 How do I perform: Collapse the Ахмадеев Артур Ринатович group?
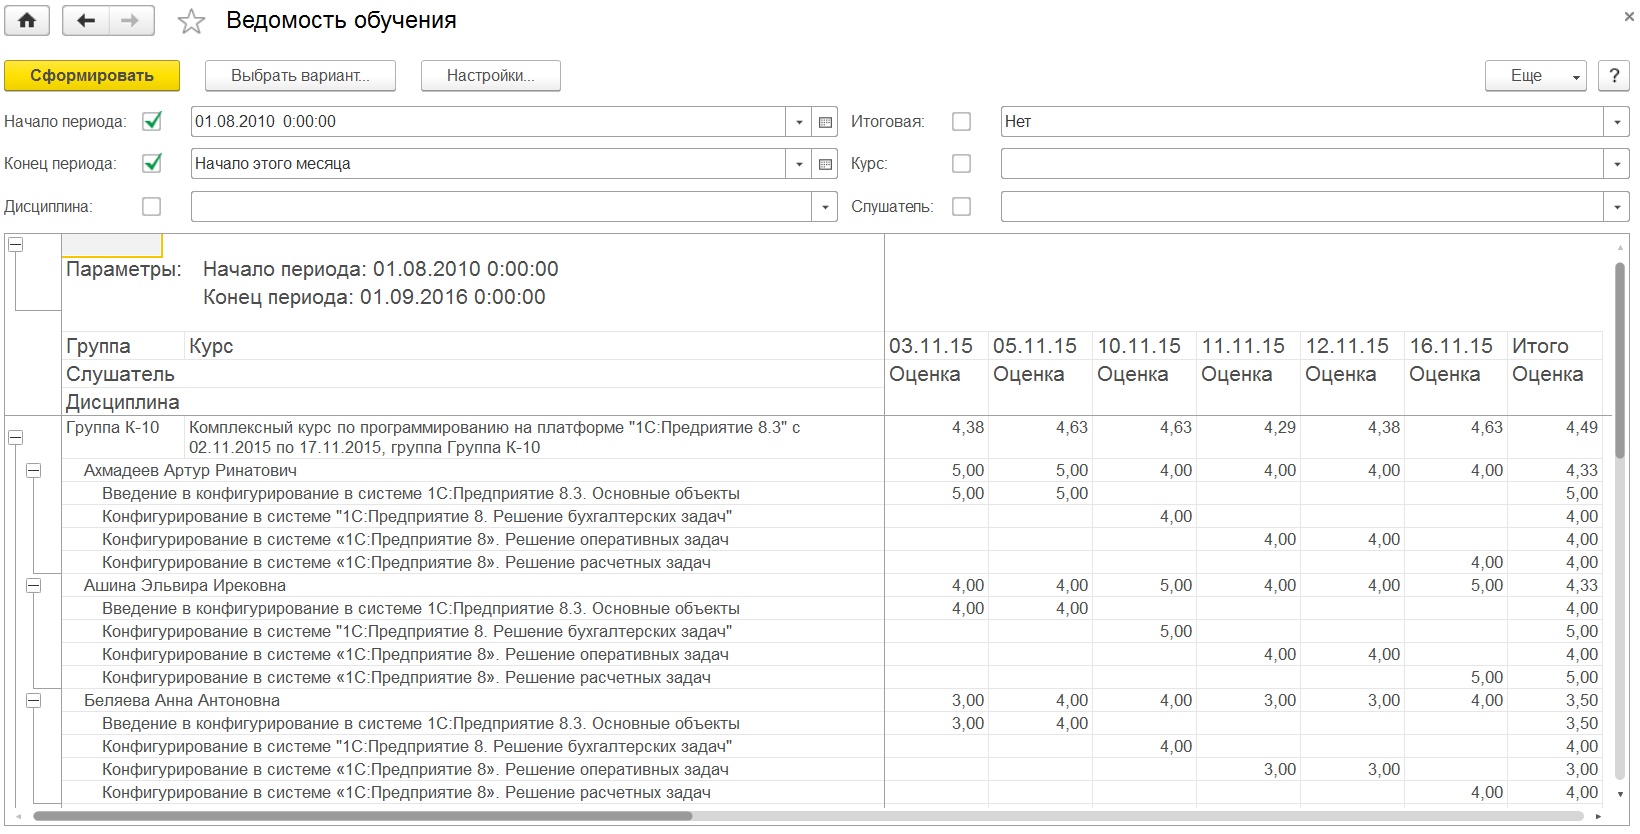pyautogui.click(x=33, y=470)
